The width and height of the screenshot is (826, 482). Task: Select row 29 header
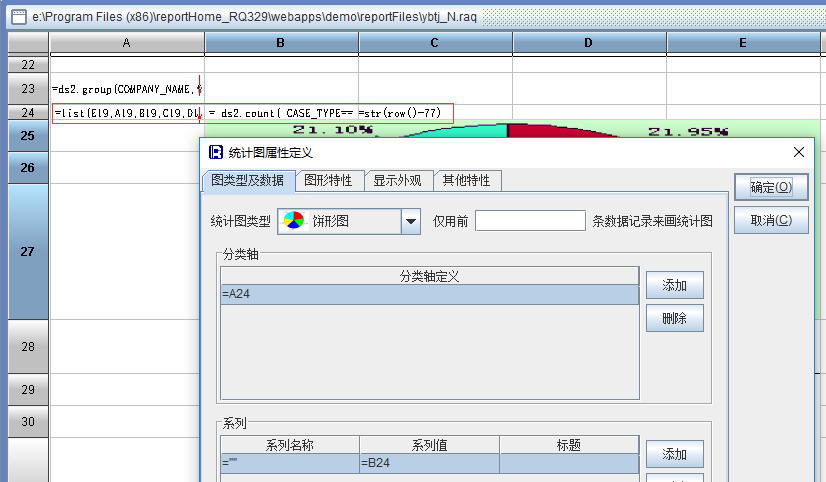coord(28,389)
